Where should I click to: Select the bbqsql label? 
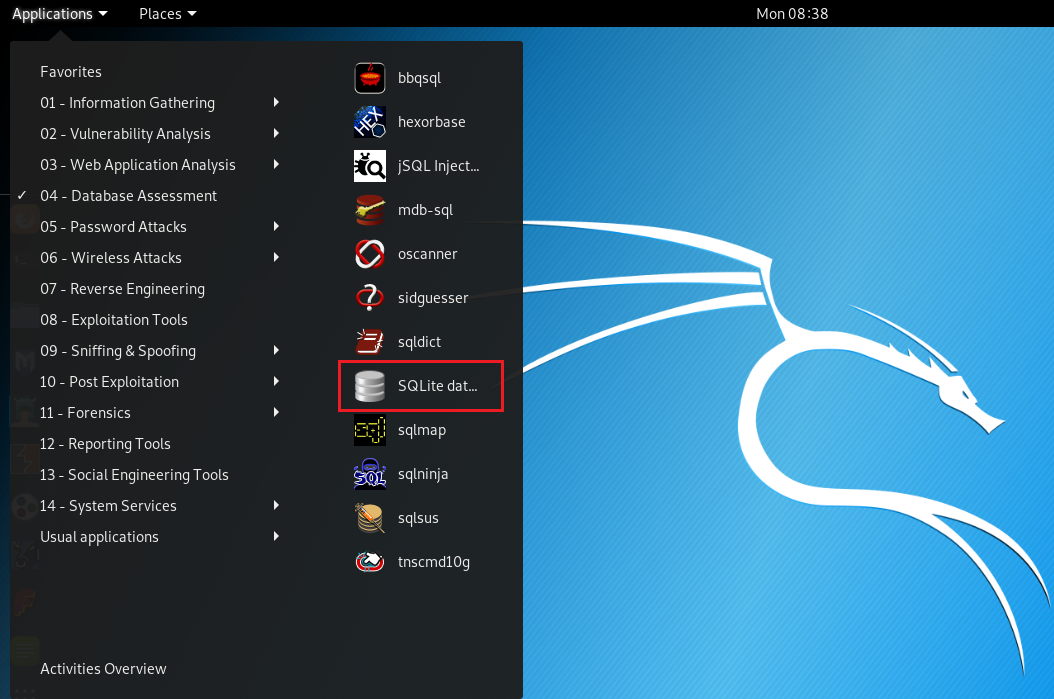click(x=419, y=78)
